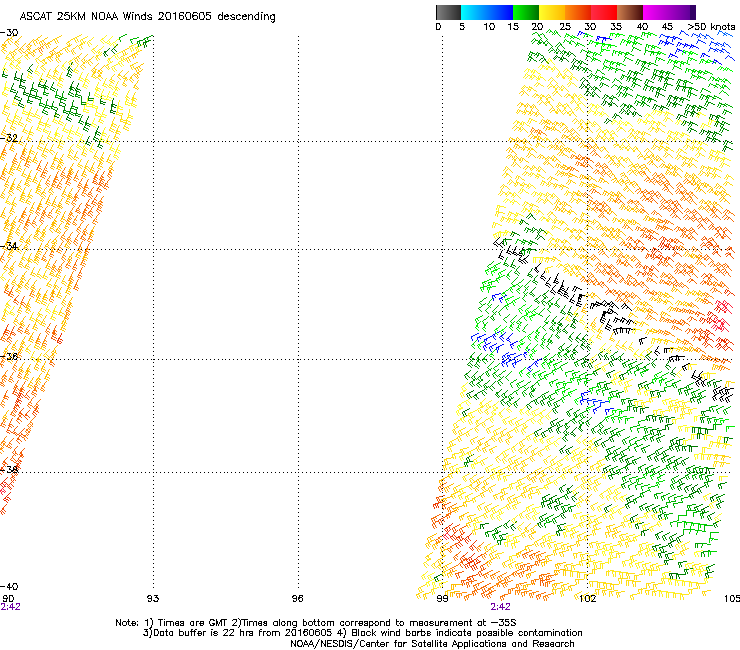Click the gray 0–5 knots color bar segment

coord(448,12)
